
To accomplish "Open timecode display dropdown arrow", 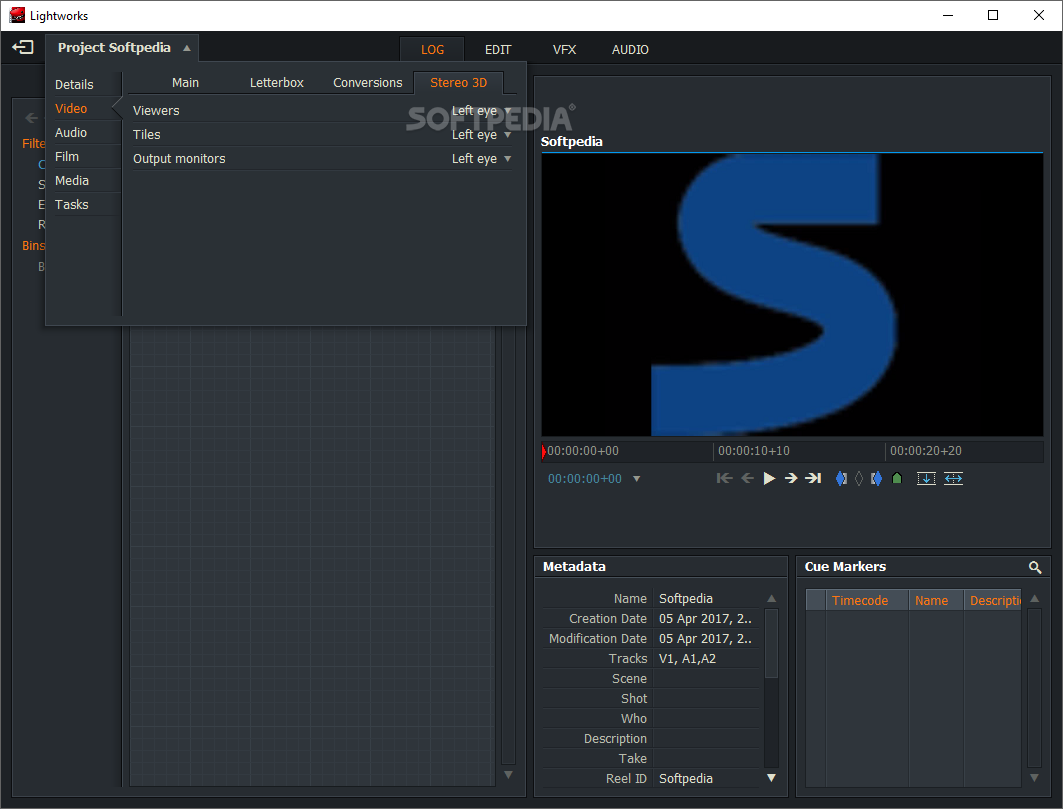I will coord(637,479).
